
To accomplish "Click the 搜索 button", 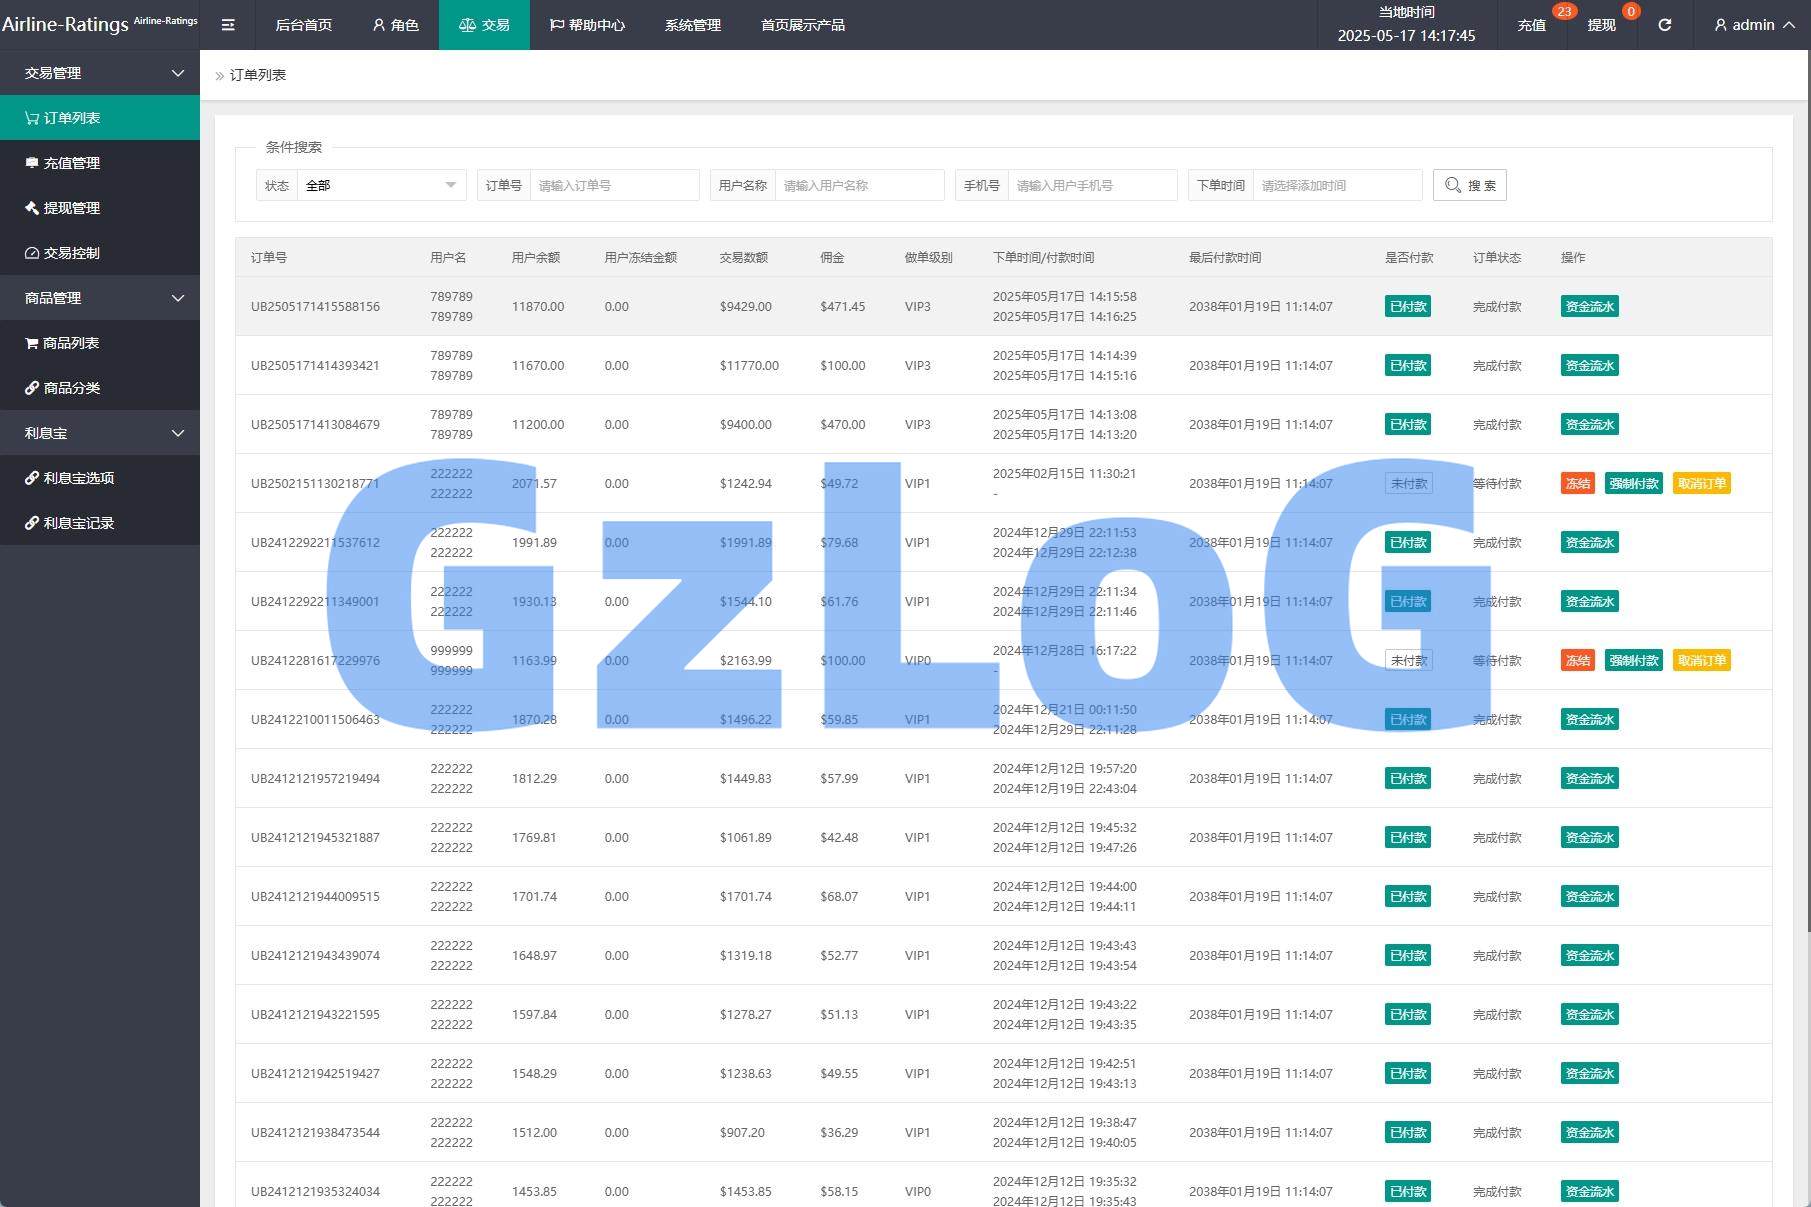I will click(1469, 185).
